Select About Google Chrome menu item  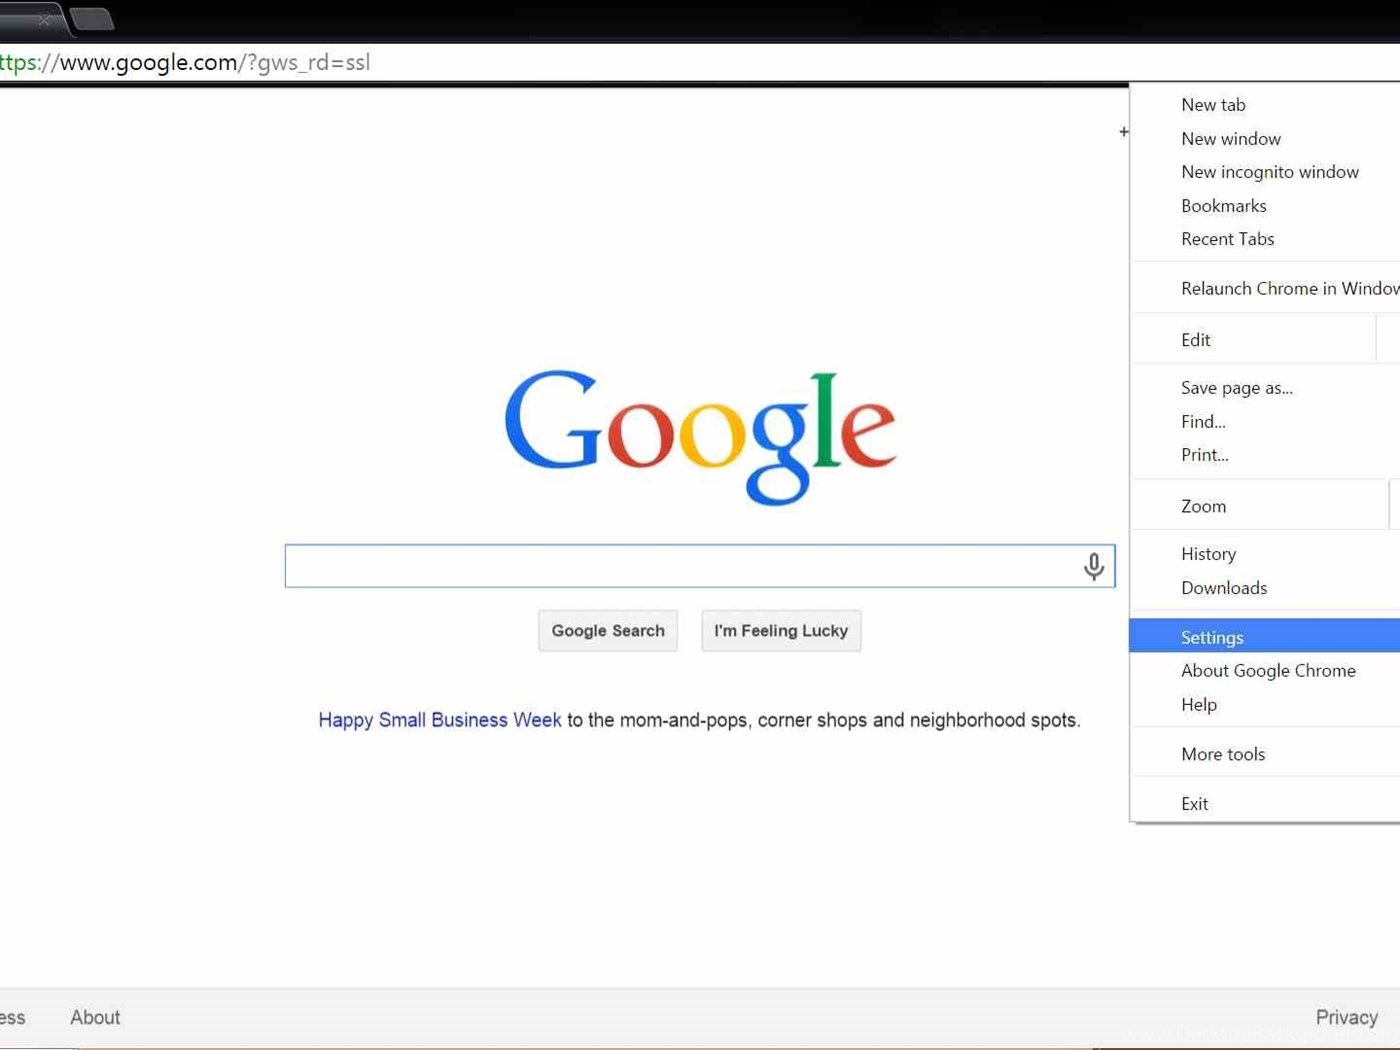tap(1265, 671)
